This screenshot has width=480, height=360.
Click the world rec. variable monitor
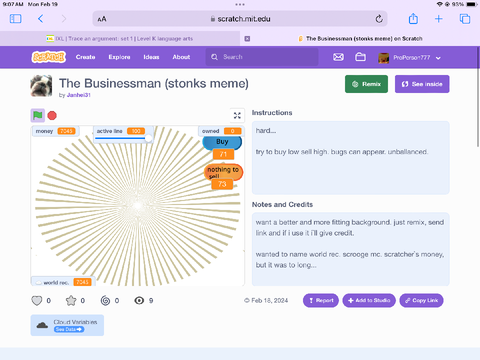(x=63, y=282)
